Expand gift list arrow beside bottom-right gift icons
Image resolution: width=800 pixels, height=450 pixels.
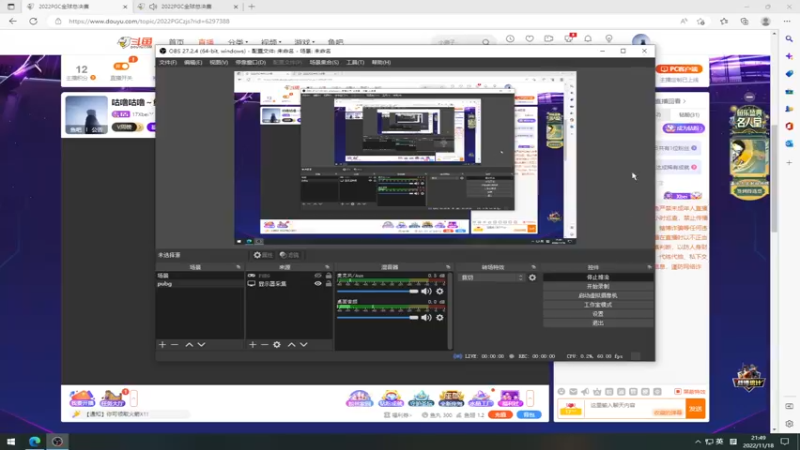pos(530,398)
